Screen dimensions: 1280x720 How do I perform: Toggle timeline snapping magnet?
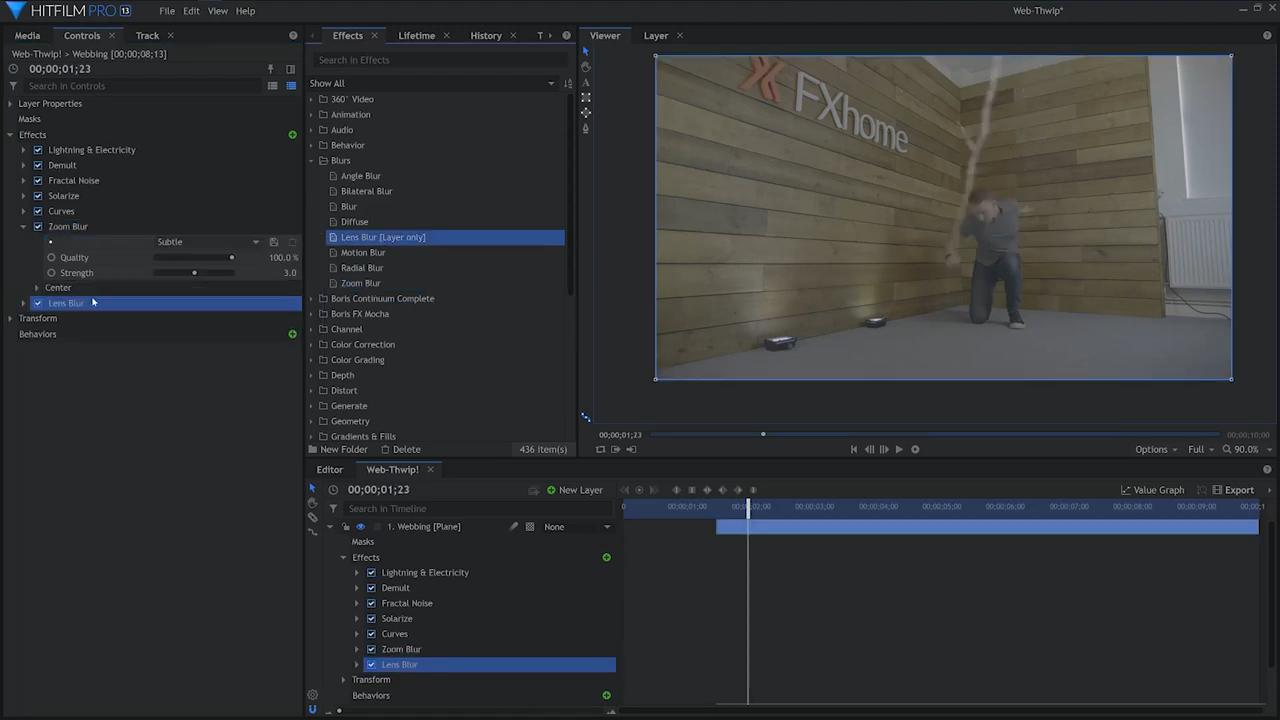click(x=312, y=709)
